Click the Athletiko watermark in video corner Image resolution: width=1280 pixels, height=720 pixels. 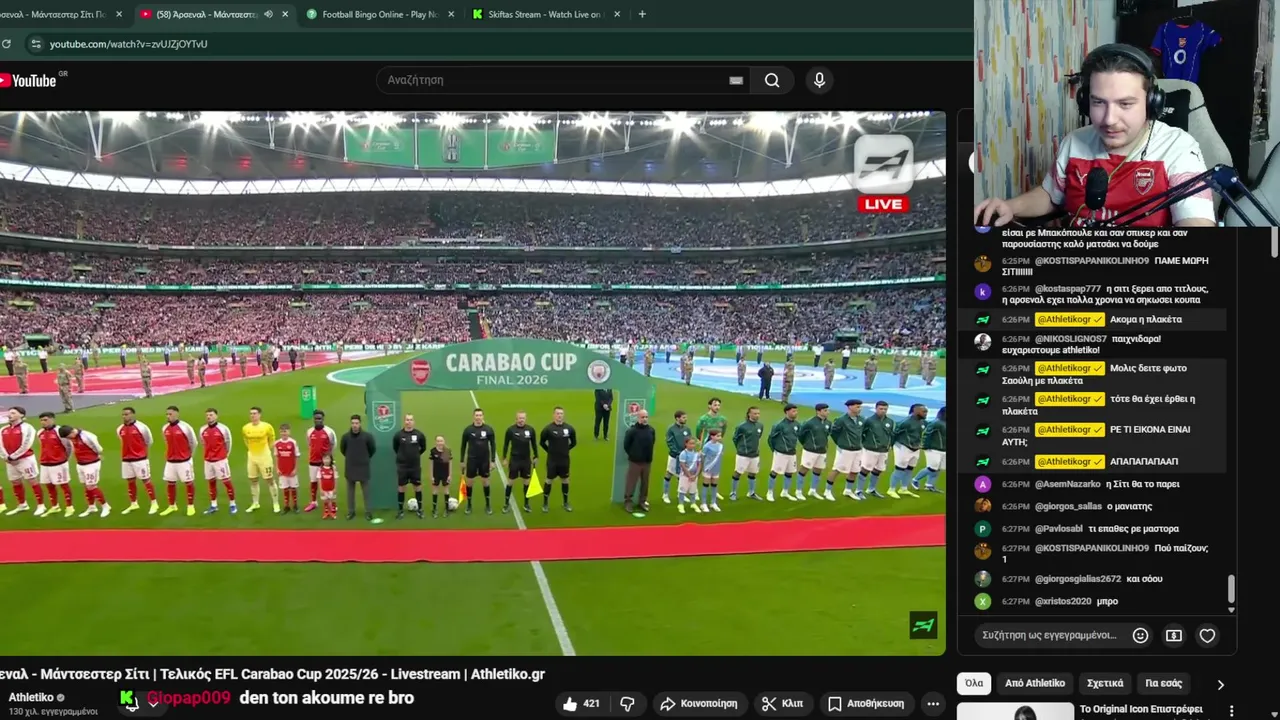pyautogui.click(x=923, y=625)
